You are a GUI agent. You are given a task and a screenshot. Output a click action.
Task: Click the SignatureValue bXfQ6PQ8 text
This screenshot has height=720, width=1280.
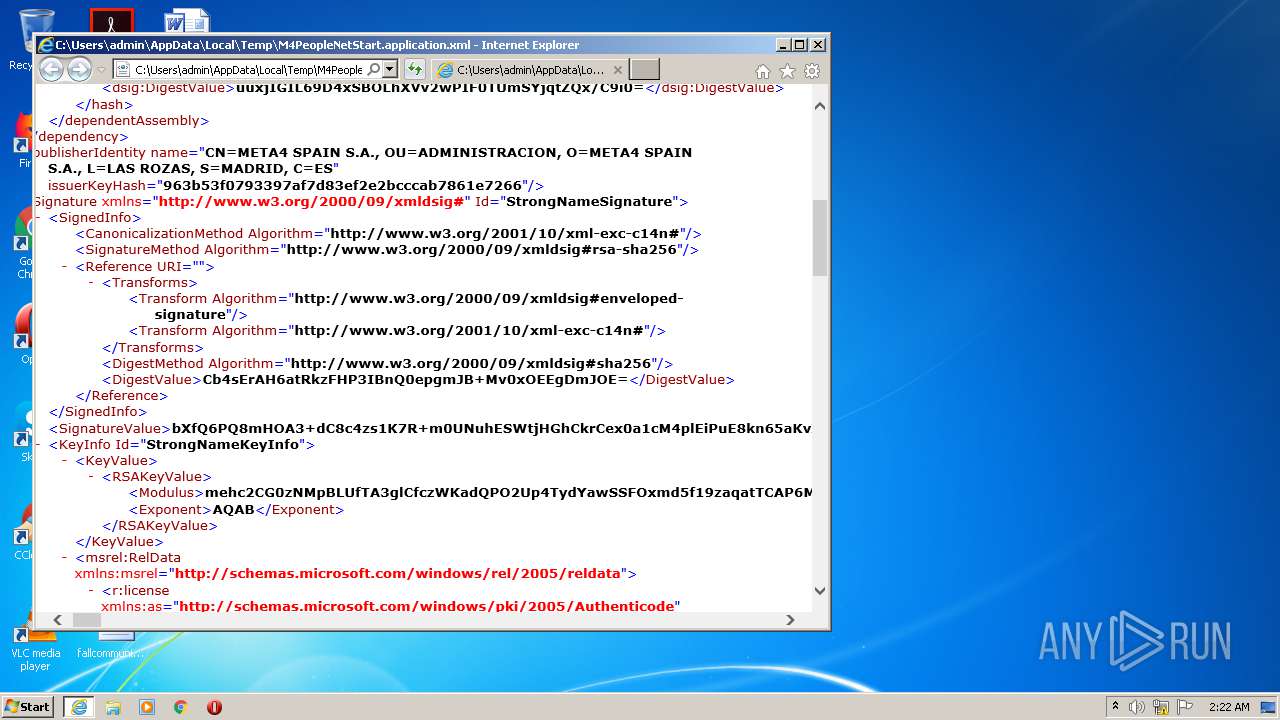(491, 429)
